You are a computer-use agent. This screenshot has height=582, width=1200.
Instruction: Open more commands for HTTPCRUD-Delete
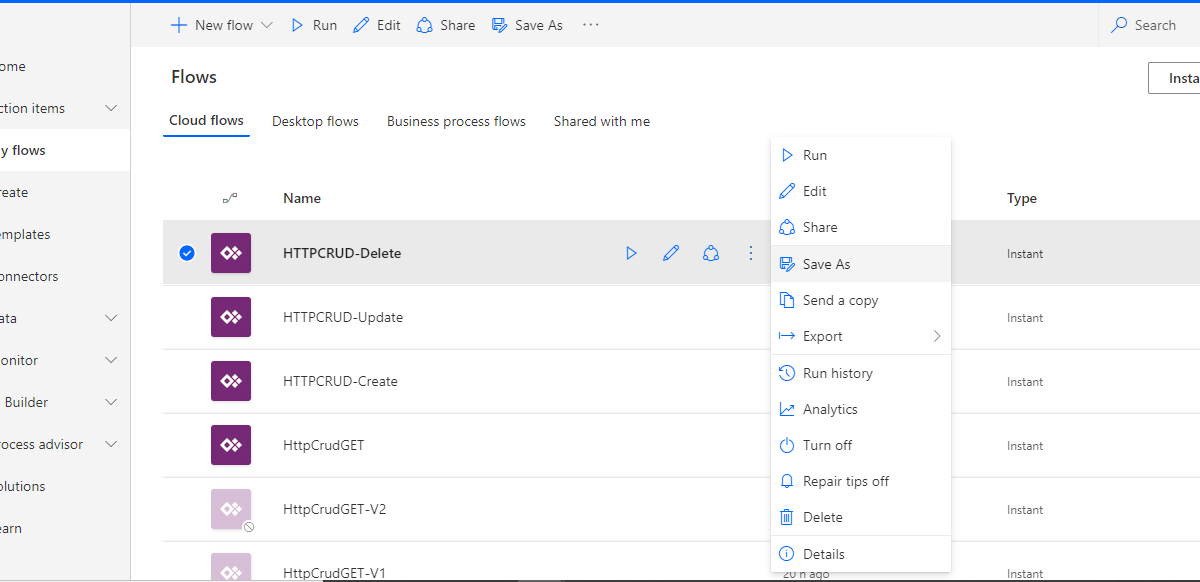[751, 252]
